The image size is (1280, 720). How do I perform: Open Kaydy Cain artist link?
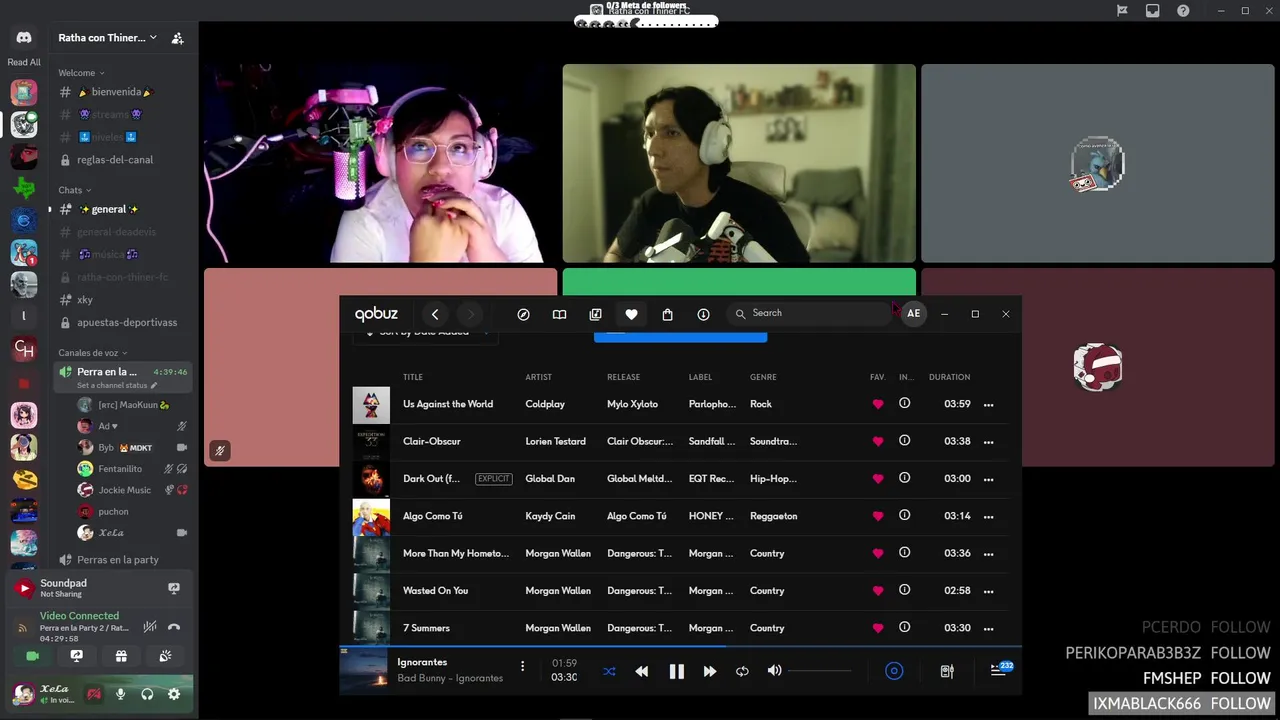[x=550, y=516]
